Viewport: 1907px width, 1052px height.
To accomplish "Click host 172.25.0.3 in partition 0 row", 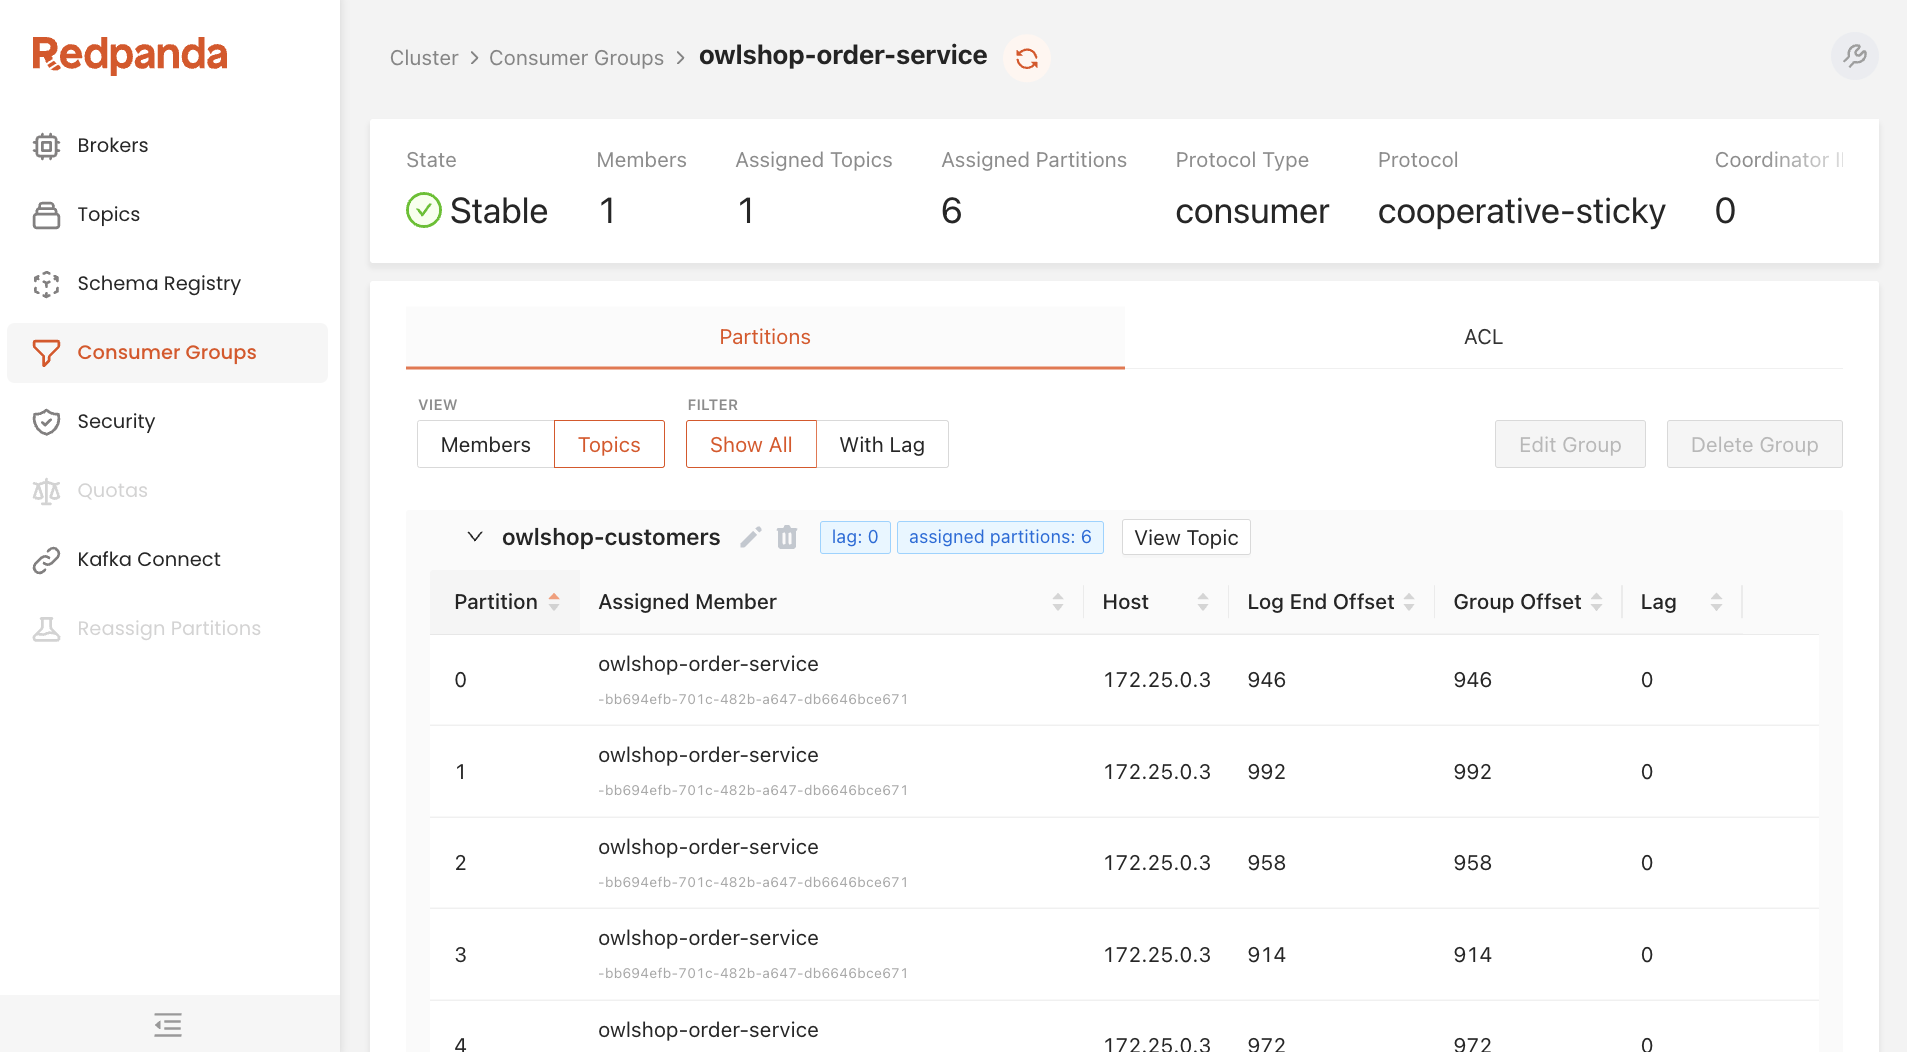I will pyautogui.click(x=1157, y=680).
